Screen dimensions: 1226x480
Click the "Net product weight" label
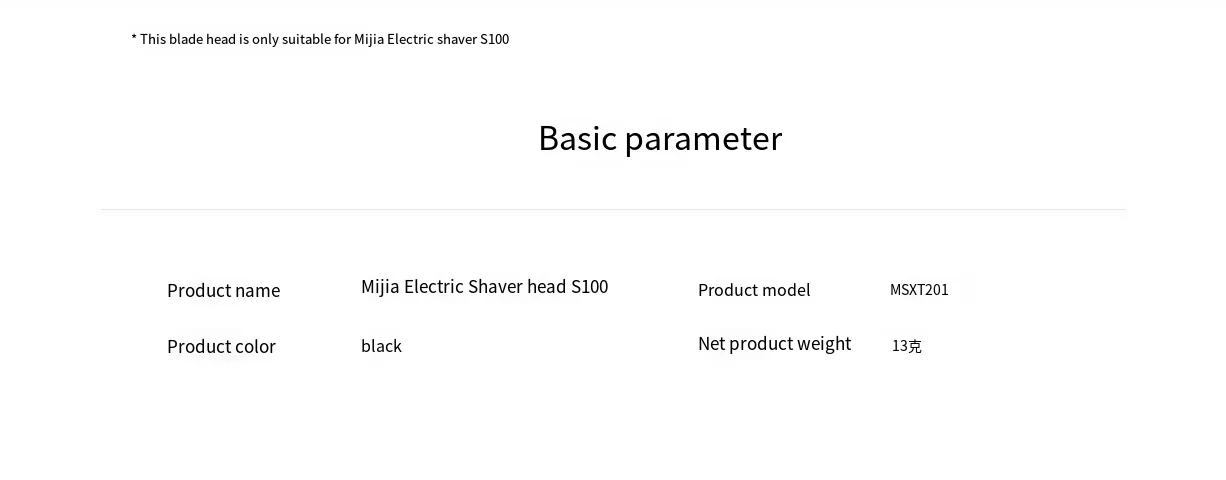point(774,344)
